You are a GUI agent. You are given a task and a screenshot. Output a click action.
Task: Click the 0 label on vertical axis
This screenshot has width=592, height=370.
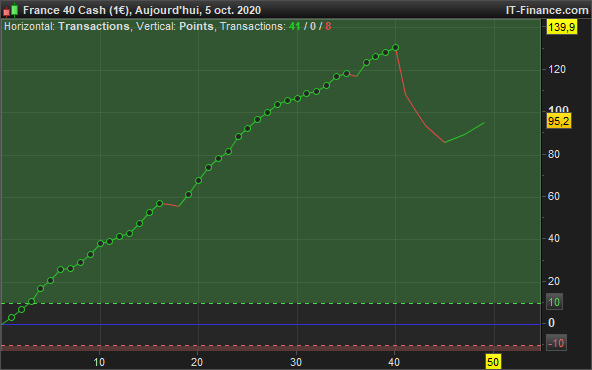tap(551, 323)
